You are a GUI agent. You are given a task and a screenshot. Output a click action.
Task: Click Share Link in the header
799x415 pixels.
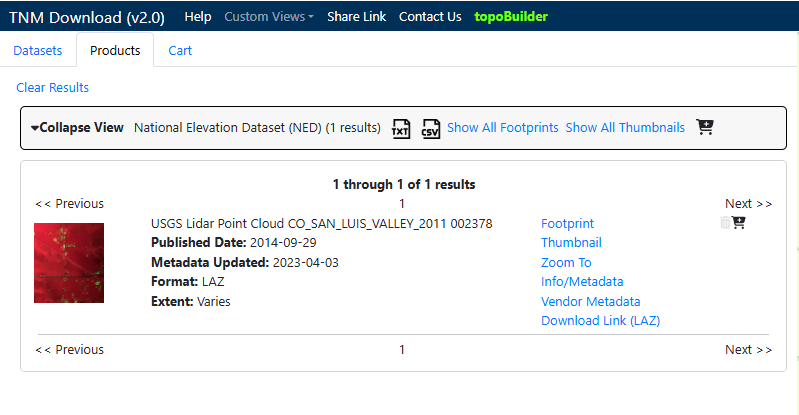click(x=356, y=17)
